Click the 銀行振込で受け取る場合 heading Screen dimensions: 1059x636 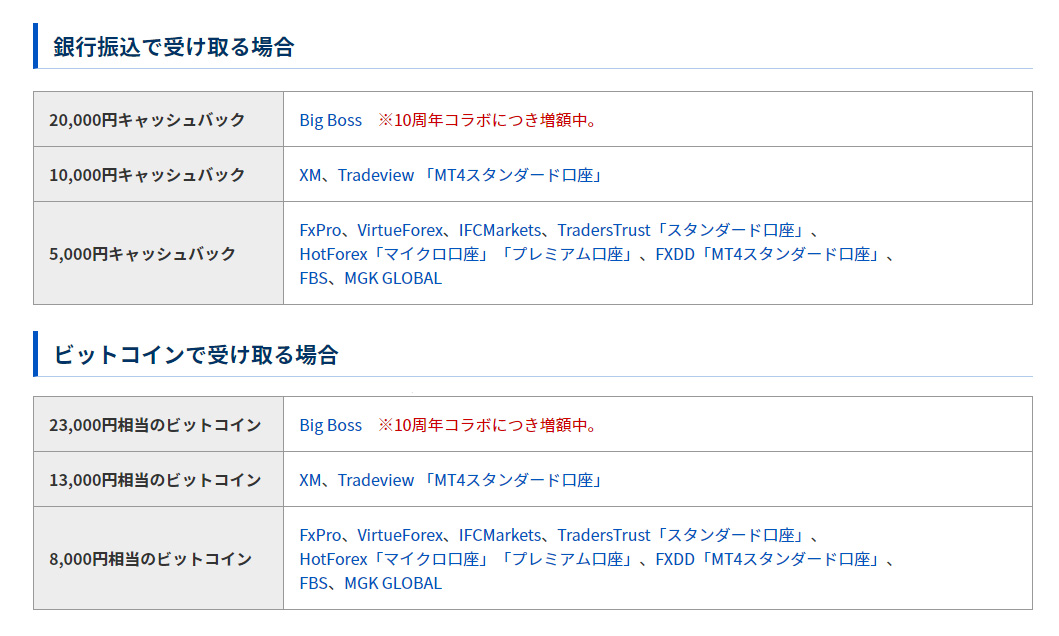[x=174, y=47]
